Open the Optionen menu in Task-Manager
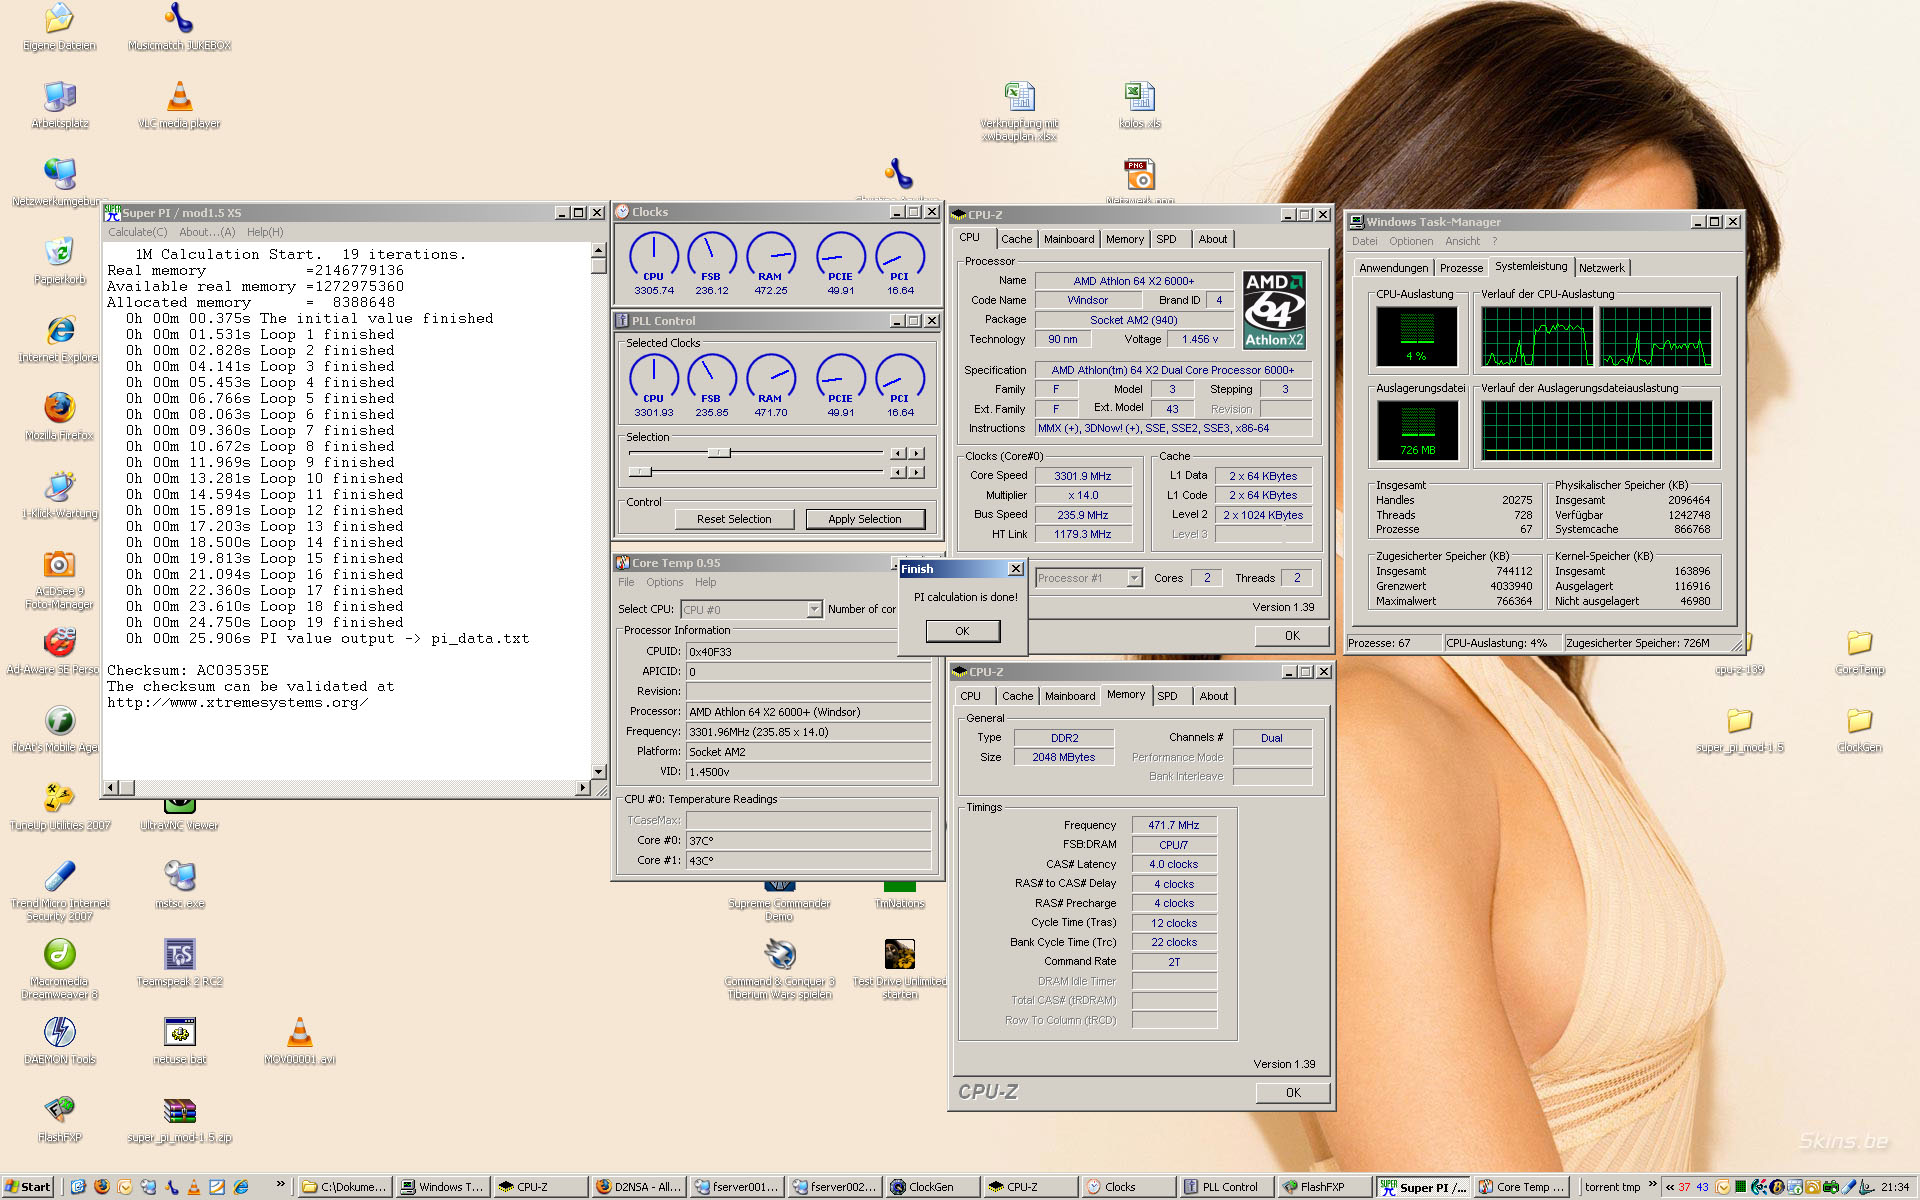Viewport: 1920px width, 1200px height. click(x=1410, y=241)
